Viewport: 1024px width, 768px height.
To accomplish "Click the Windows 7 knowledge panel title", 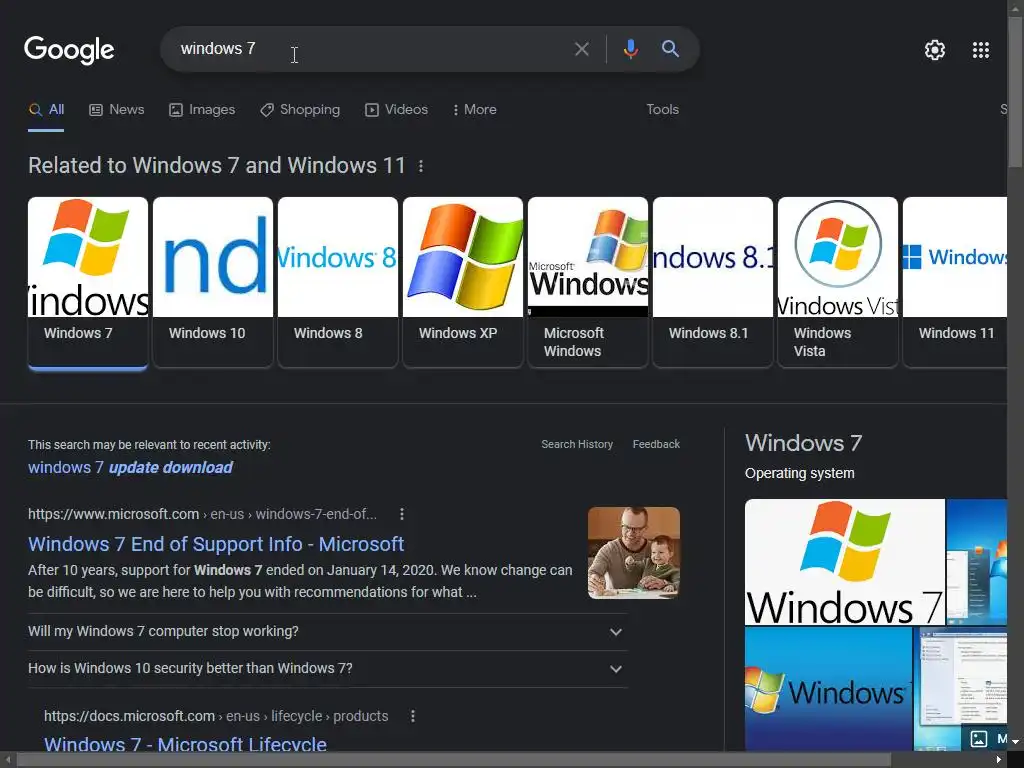I will coord(803,443).
